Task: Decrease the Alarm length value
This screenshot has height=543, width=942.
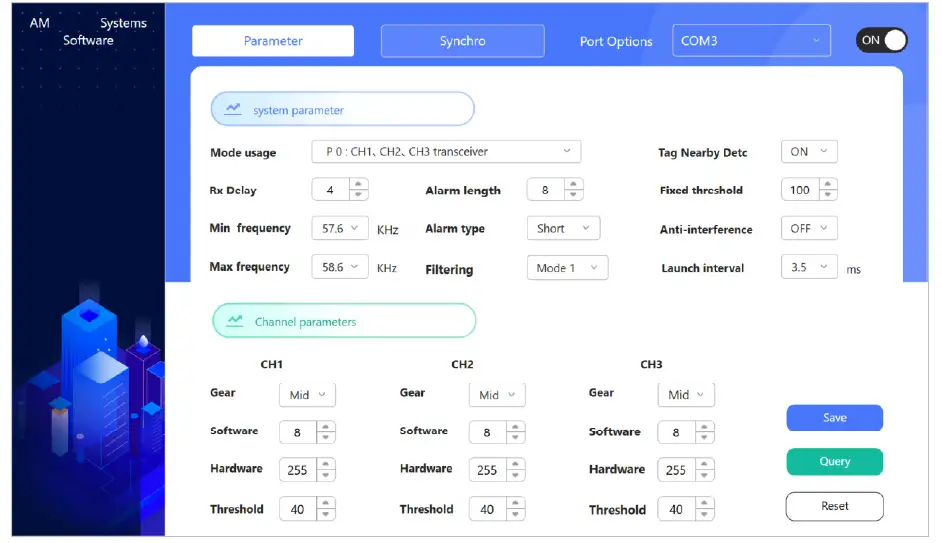Action: (x=573, y=195)
